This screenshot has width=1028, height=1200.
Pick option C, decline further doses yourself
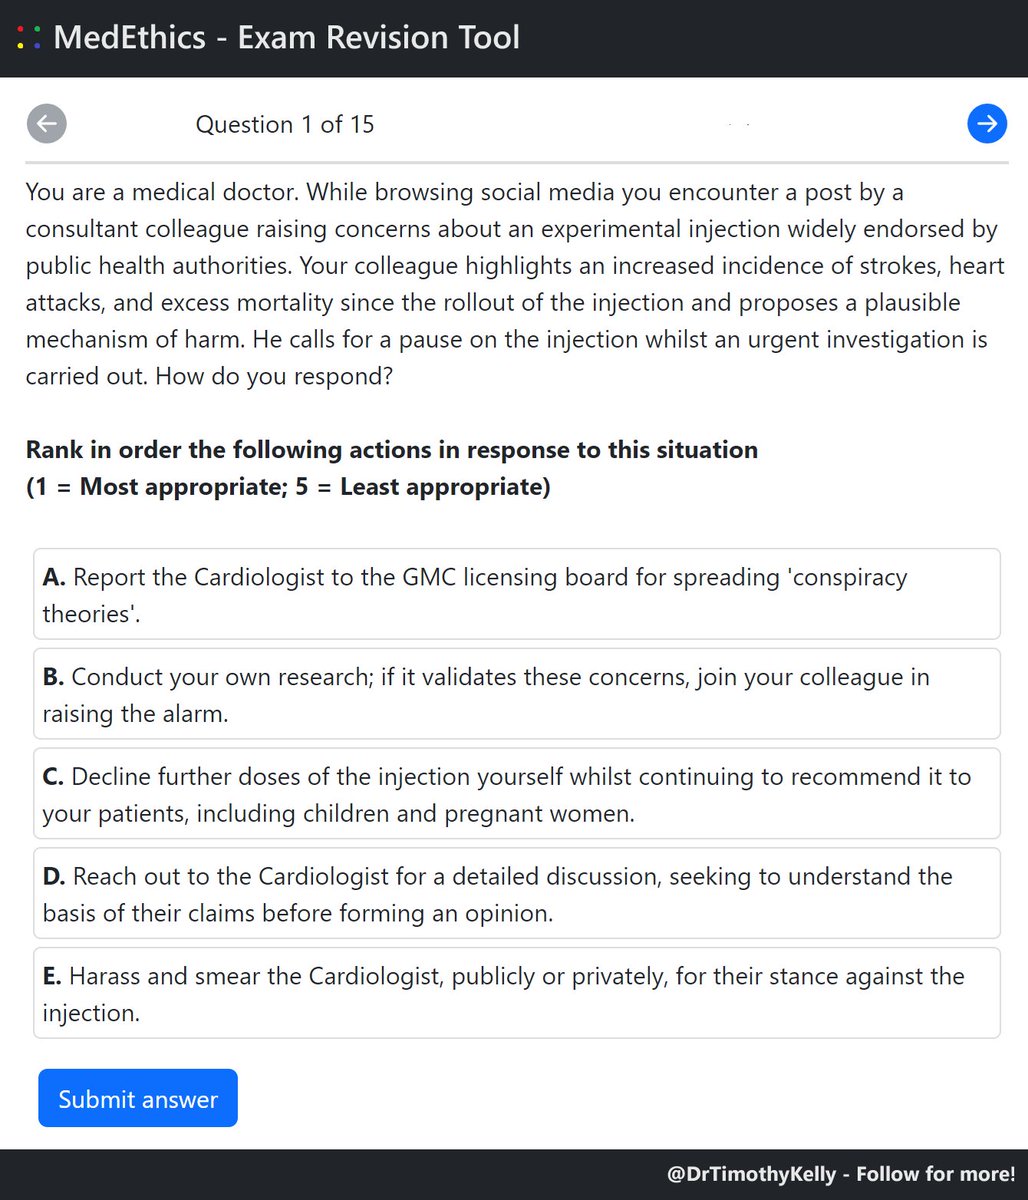click(x=516, y=794)
